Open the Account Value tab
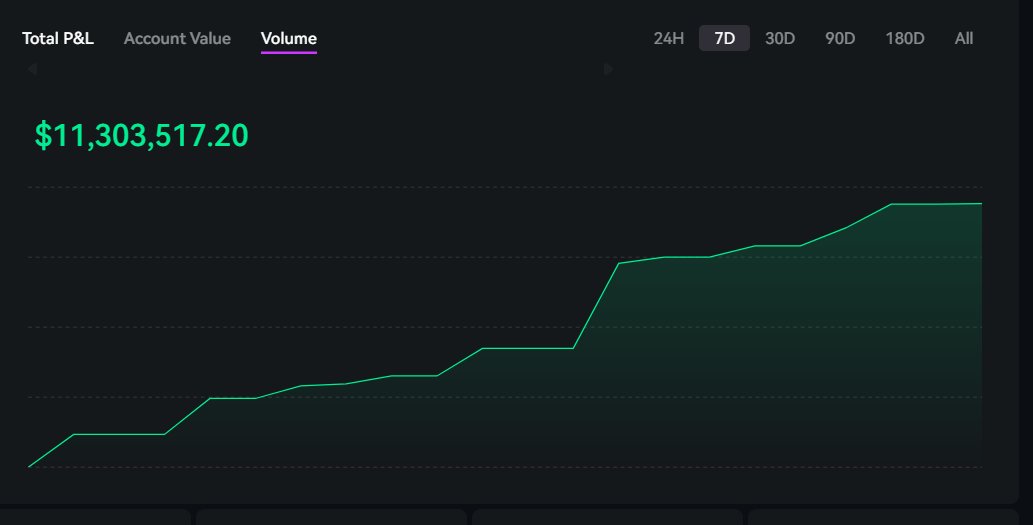This screenshot has width=1033, height=525. (177, 38)
